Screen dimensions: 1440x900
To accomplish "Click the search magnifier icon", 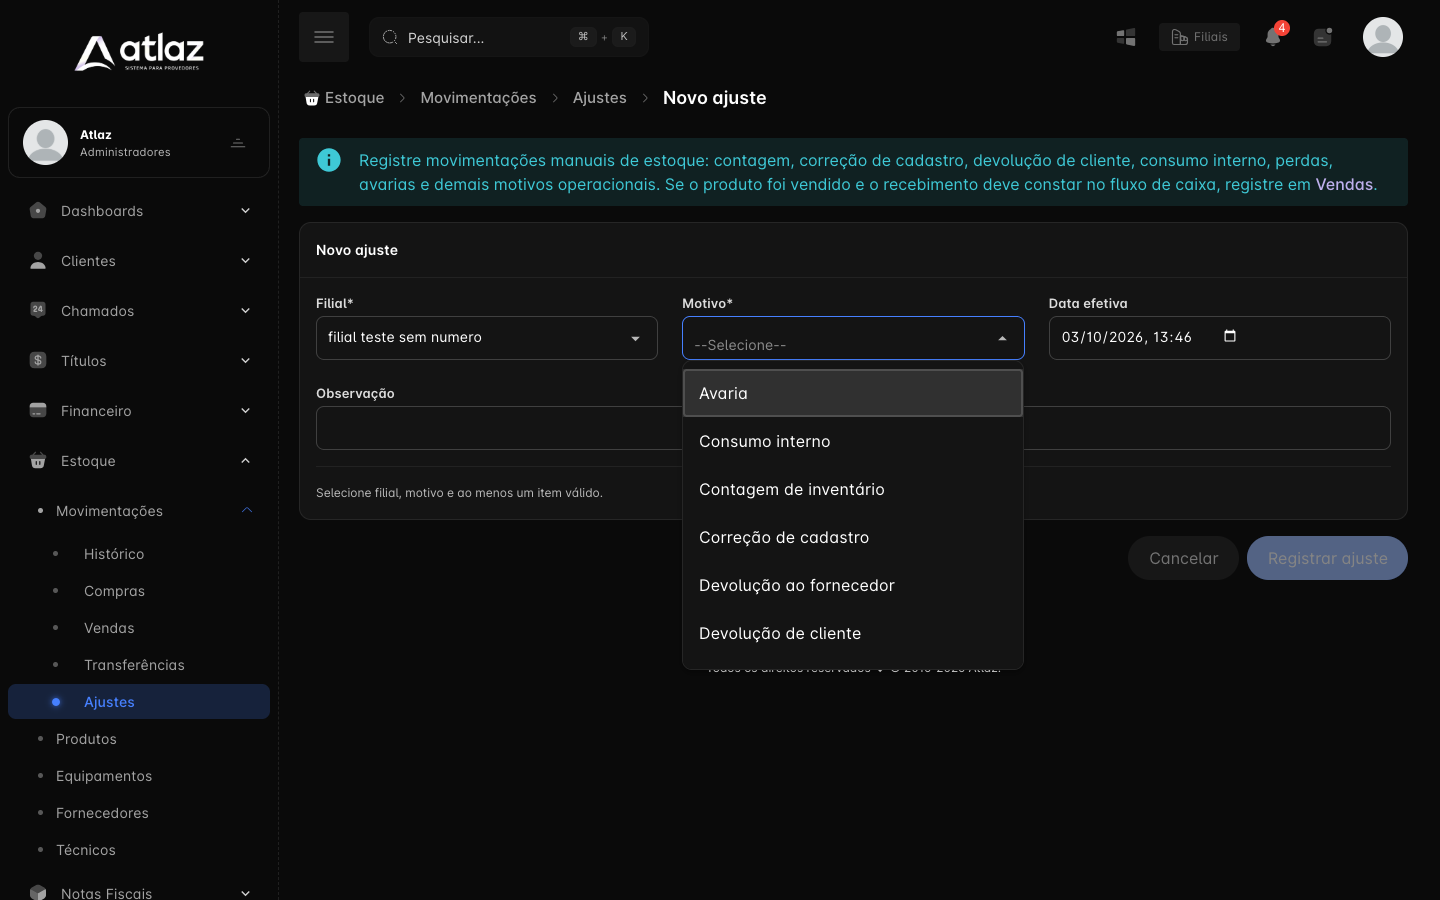I will coord(390,37).
